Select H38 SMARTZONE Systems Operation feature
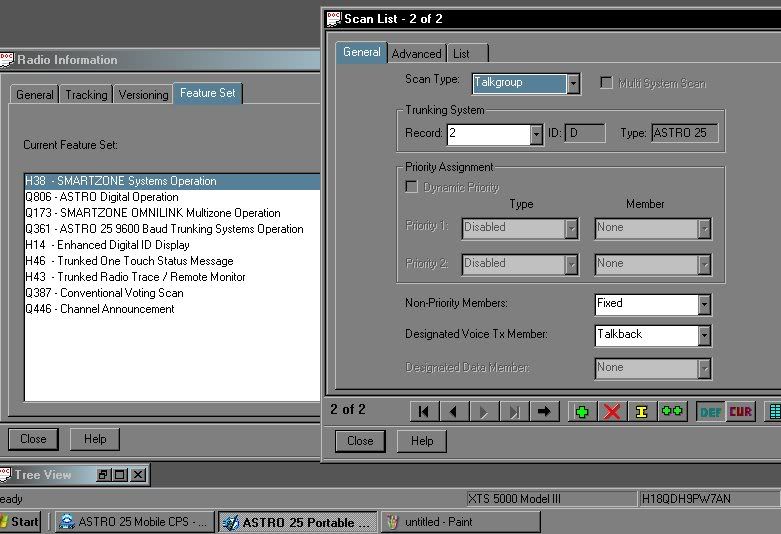Screen dimensions: 781x534 [172, 181]
